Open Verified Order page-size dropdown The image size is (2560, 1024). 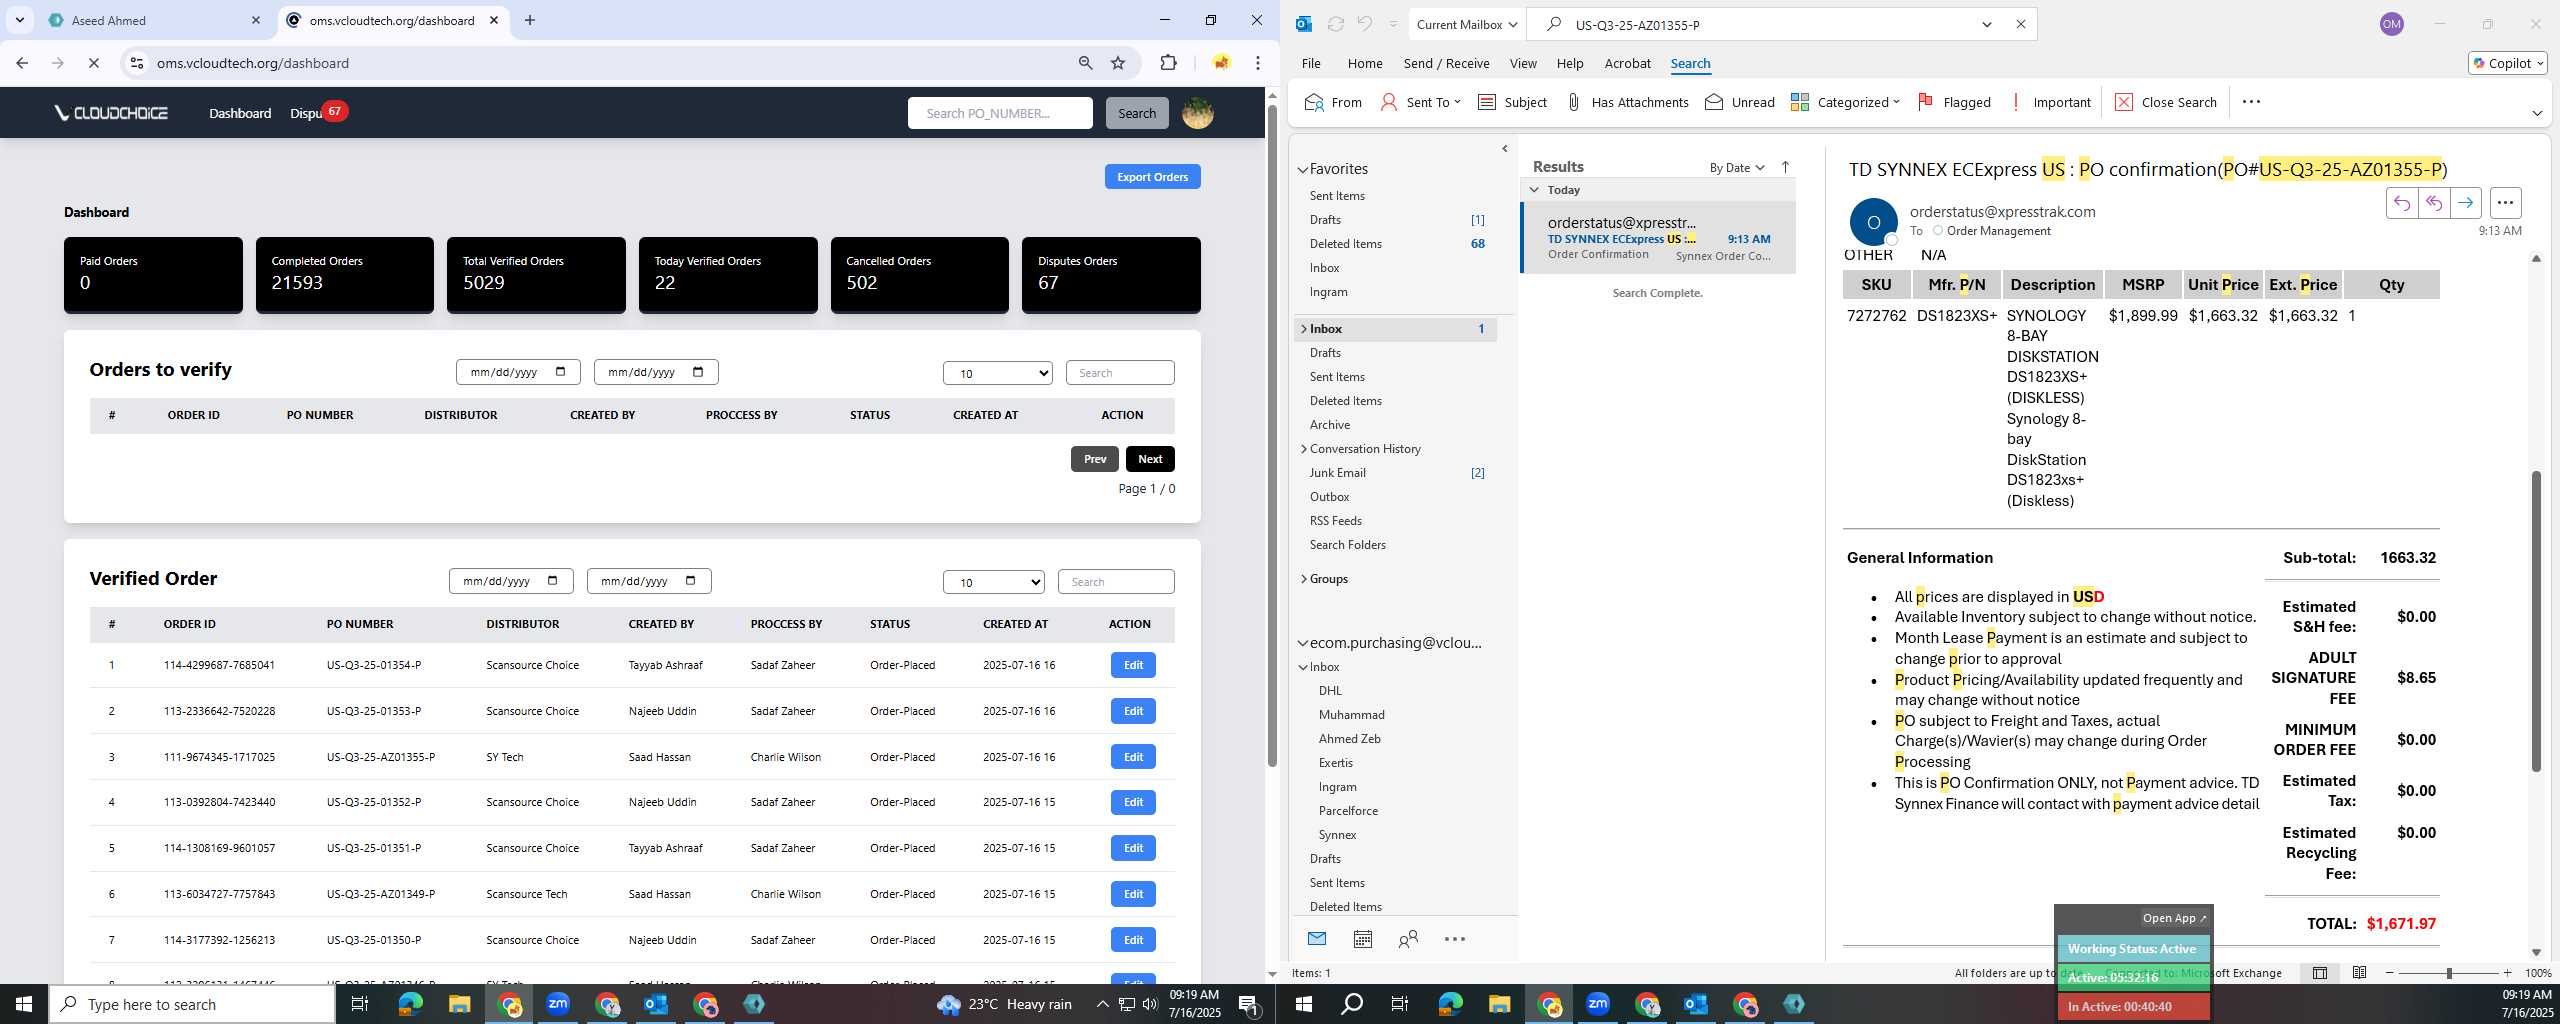click(x=994, y=582)
